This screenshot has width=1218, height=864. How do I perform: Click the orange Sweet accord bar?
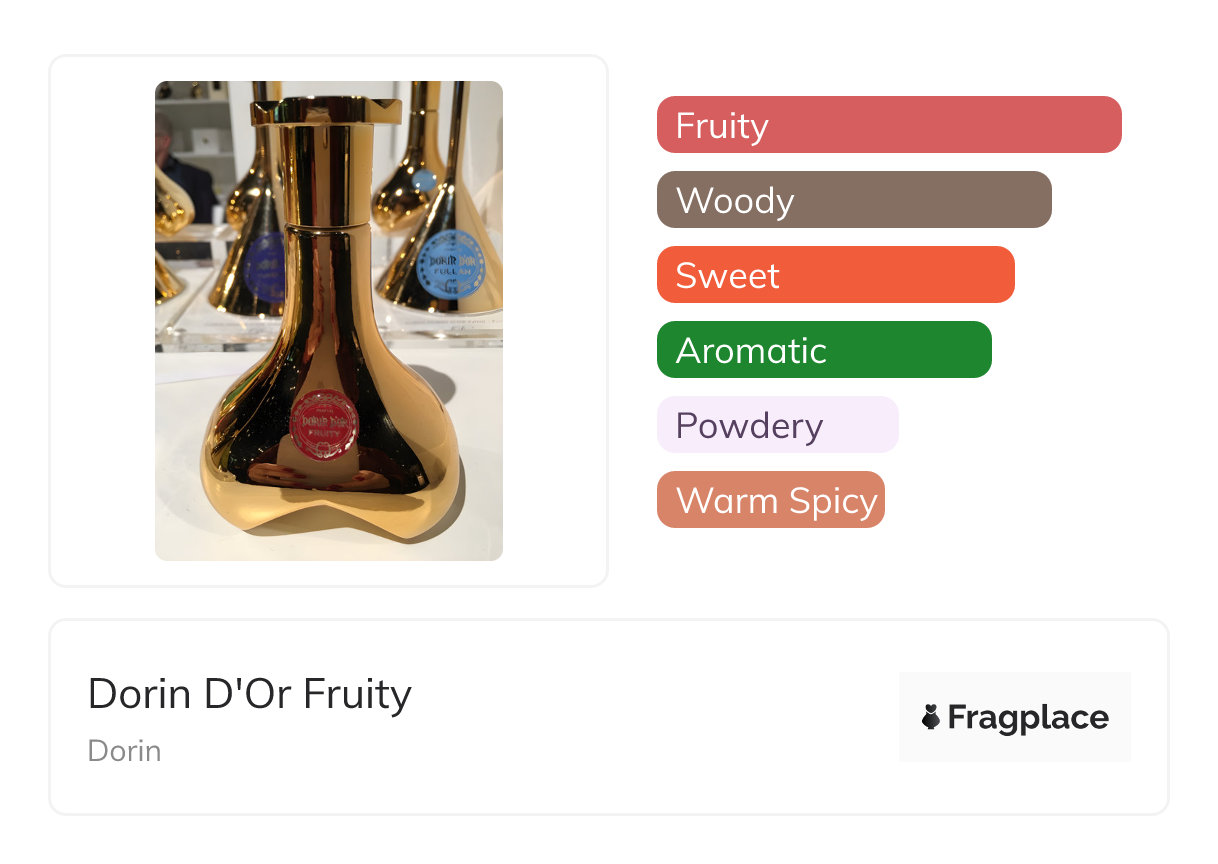point(835,275)
